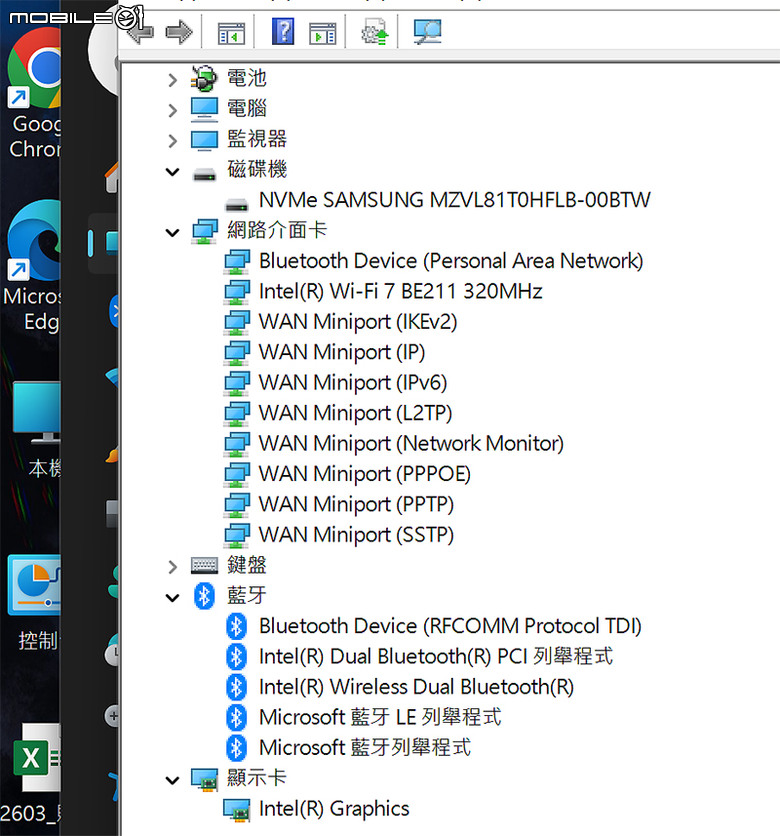The width and height of the screenshot is (780, 836).
Task: Select the 電池 battery category icon
Action: pyautogui.click(x=204, y=78)
